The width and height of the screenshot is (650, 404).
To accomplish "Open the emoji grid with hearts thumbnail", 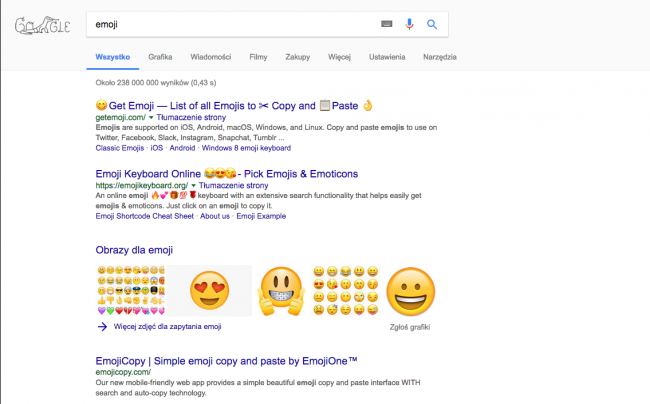I will (130, 290).
